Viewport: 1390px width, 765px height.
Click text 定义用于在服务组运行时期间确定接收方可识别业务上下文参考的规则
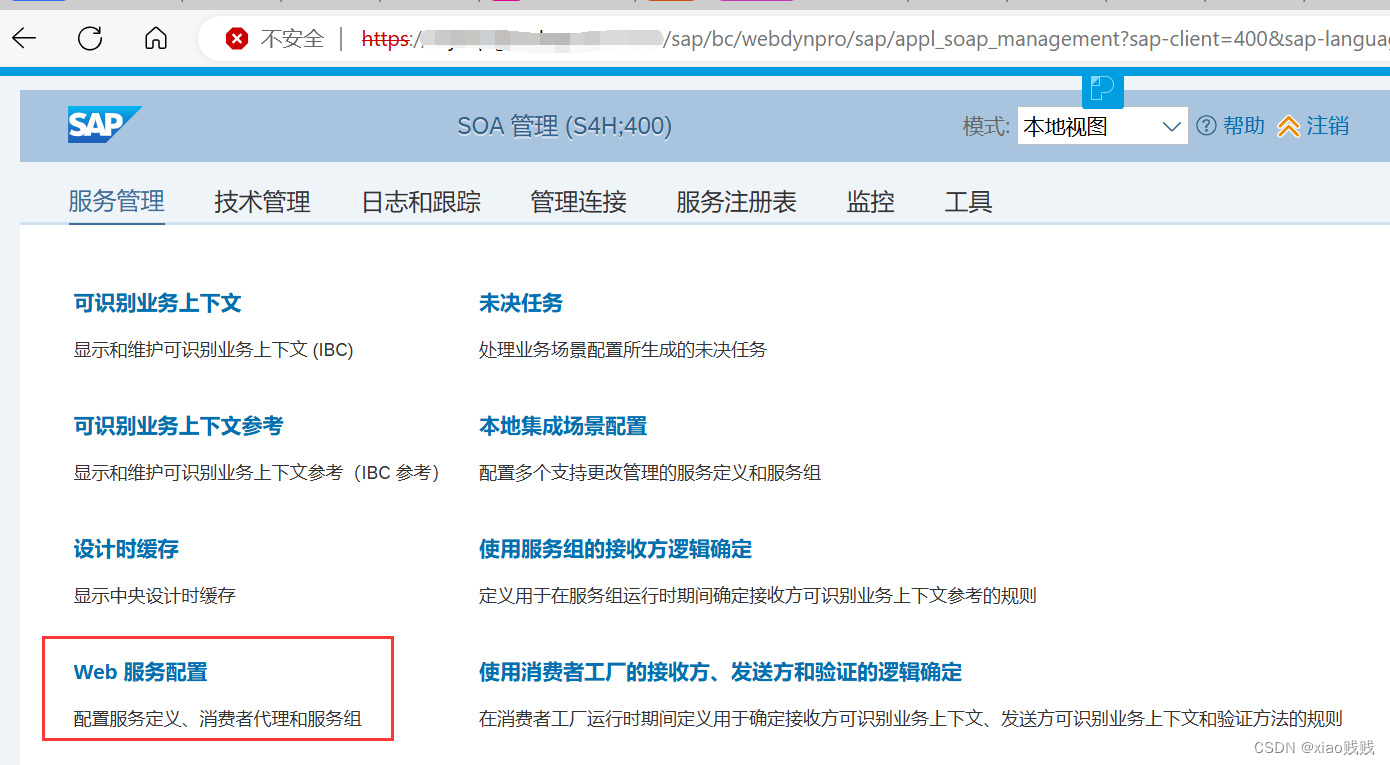click(x=758, y=596)
